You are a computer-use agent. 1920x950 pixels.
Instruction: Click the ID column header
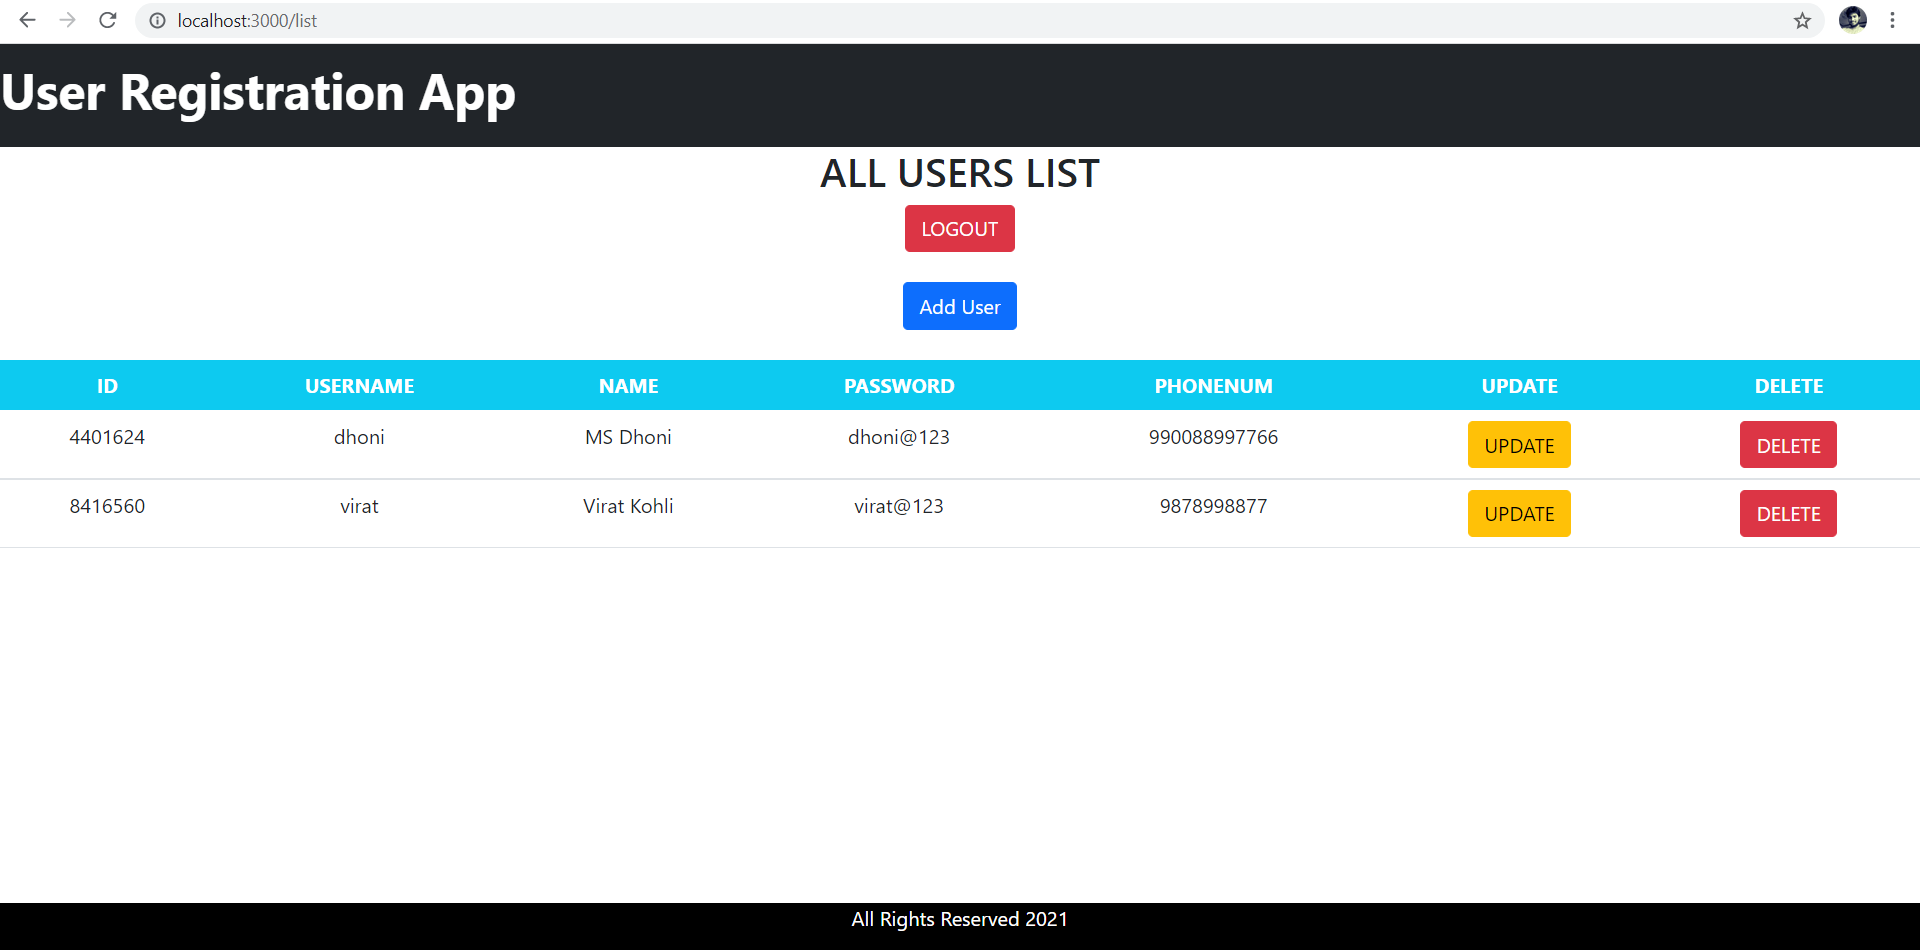(107, 386)
